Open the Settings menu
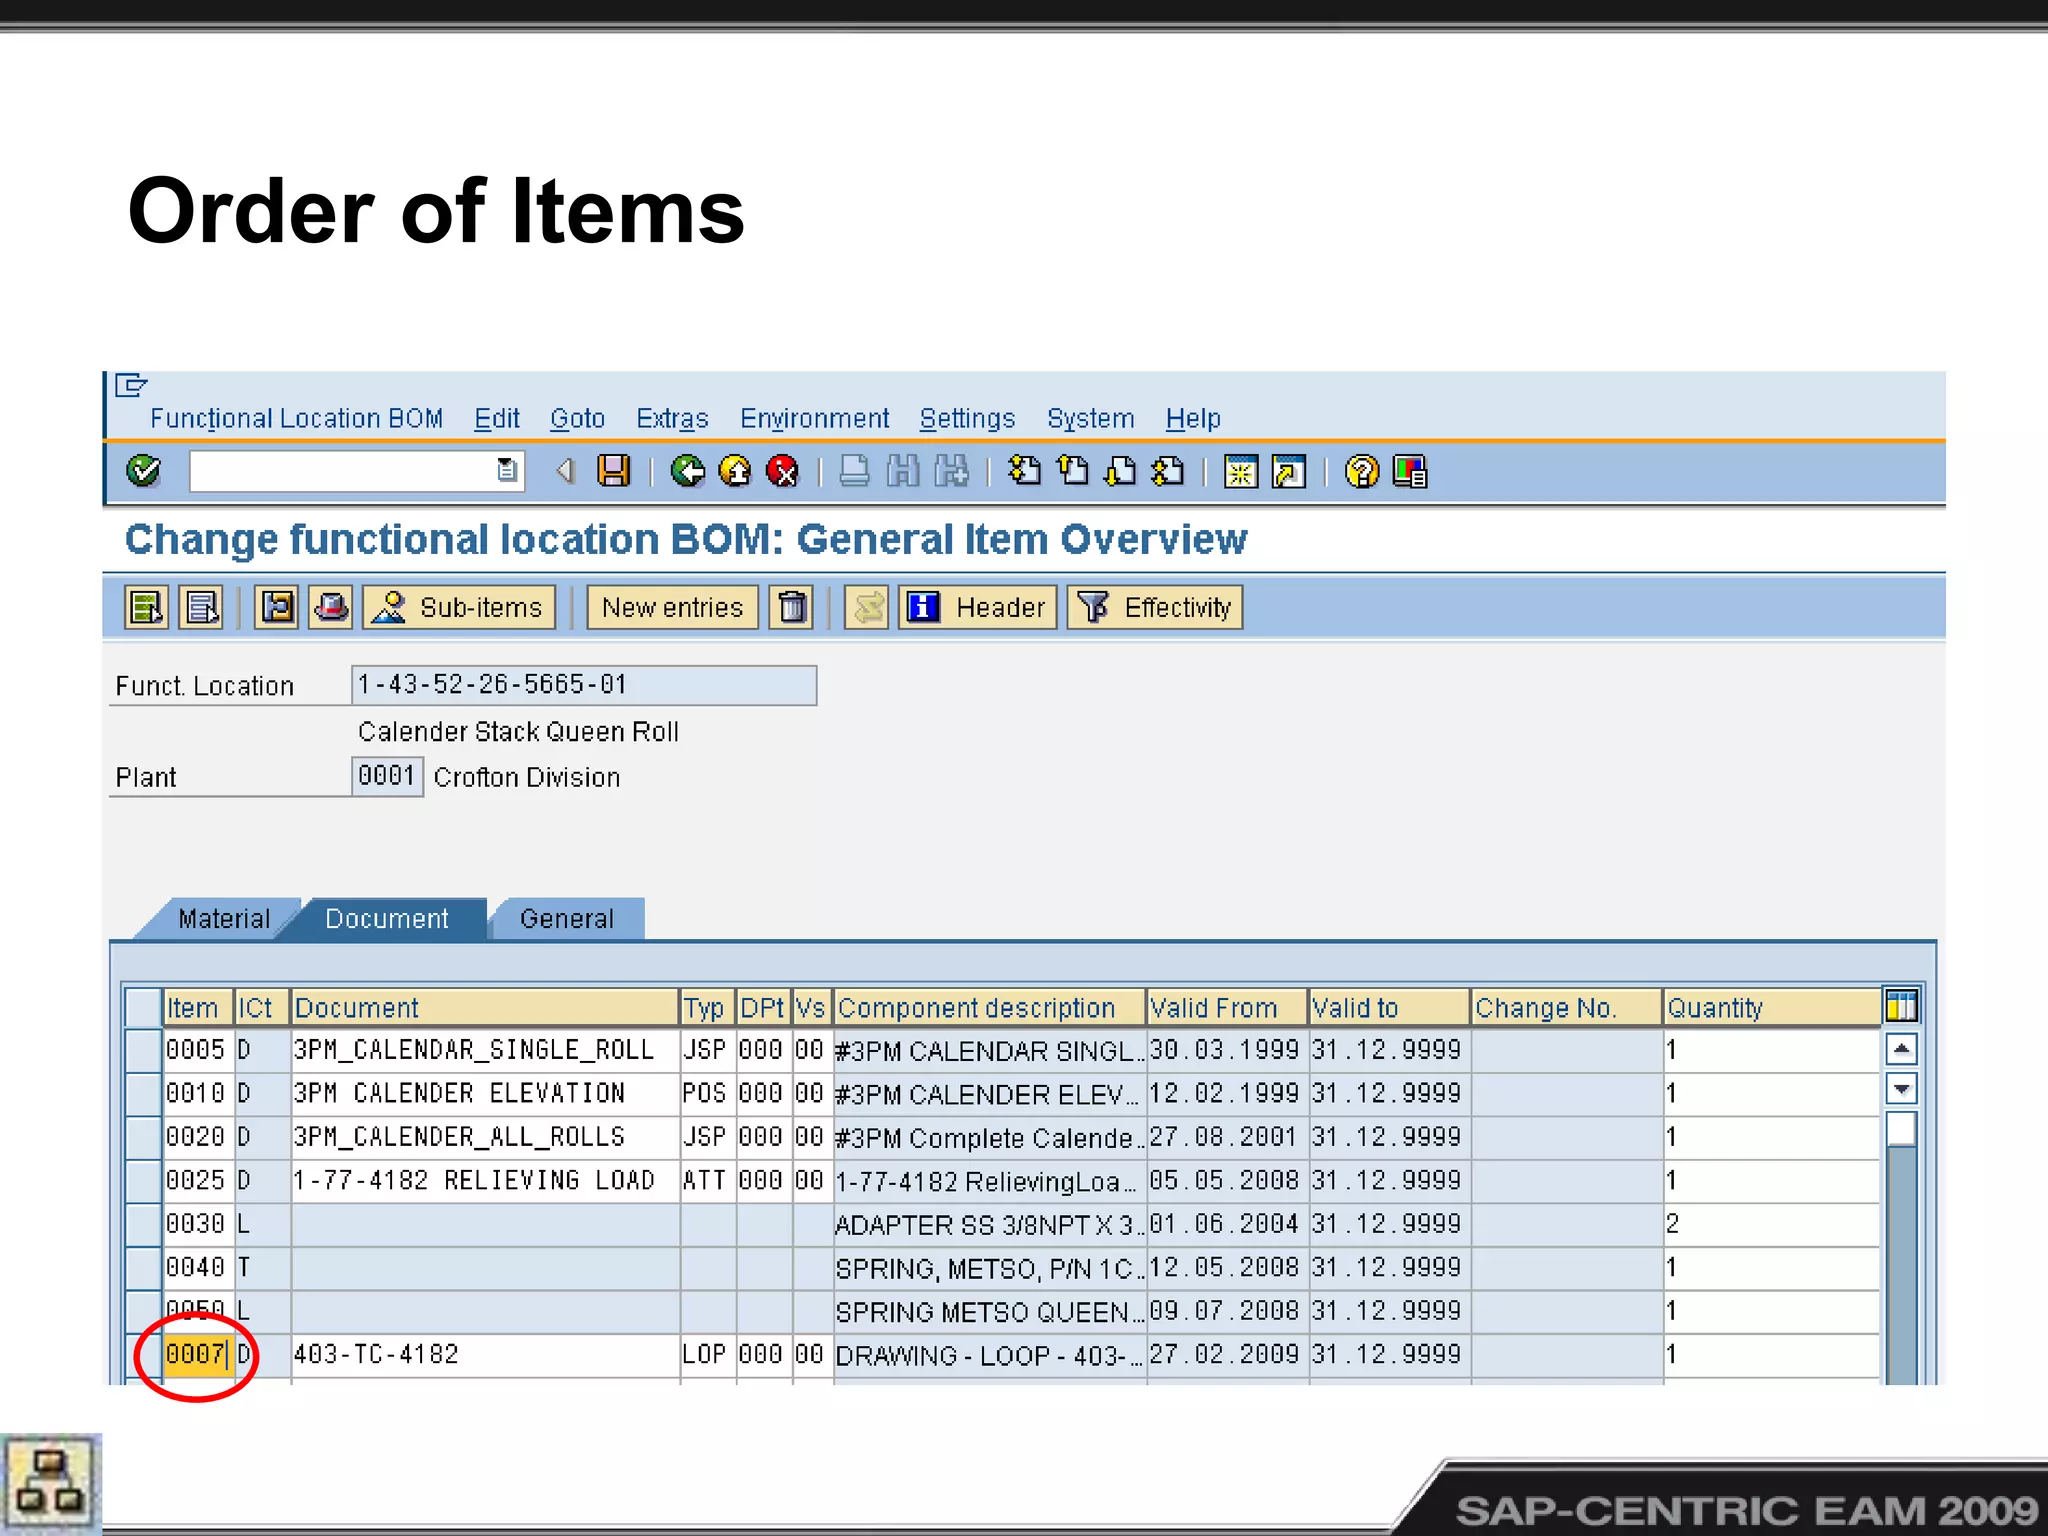2048x1536 pixels. (967, 418)
